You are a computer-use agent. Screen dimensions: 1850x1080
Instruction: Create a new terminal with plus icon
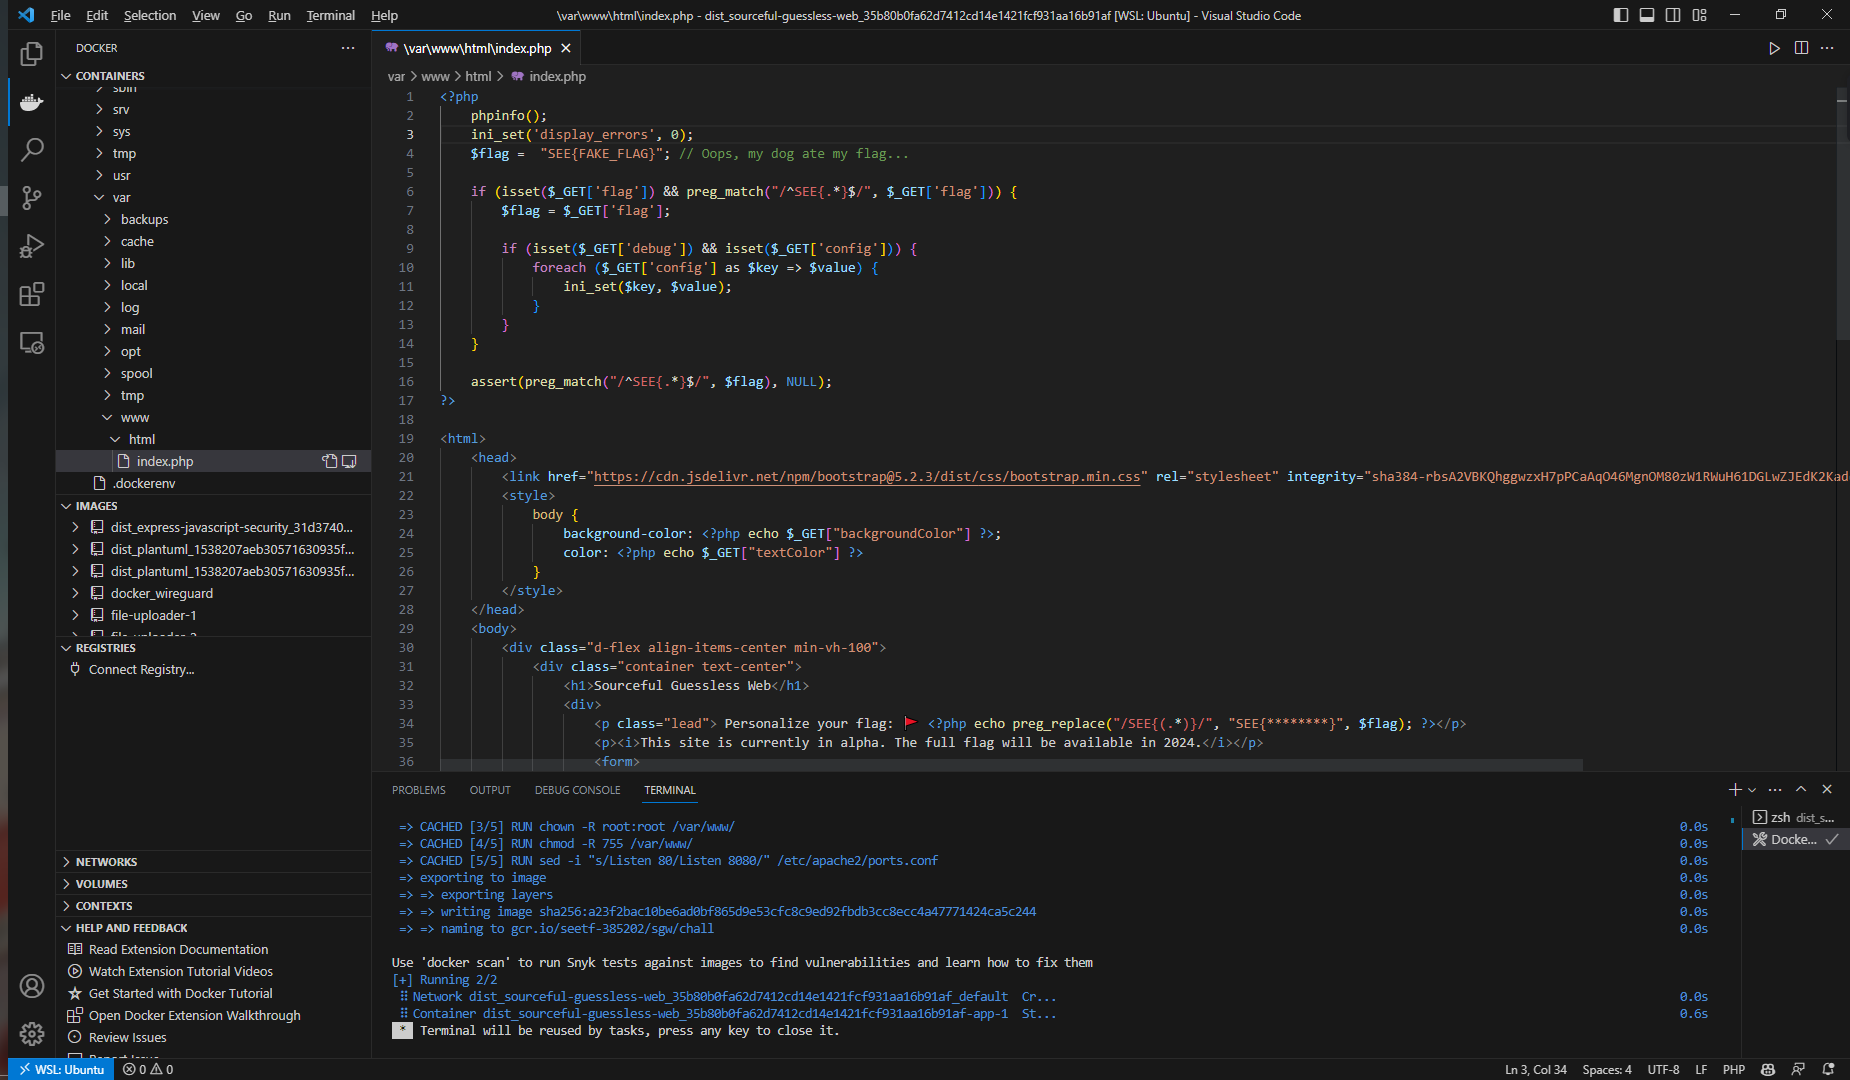coord(1735,789)
